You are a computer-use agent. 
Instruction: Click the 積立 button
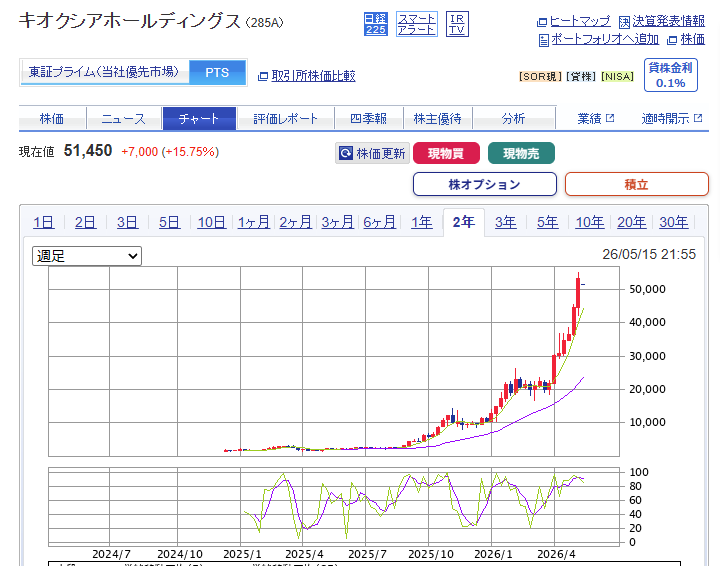coord(636,185)
